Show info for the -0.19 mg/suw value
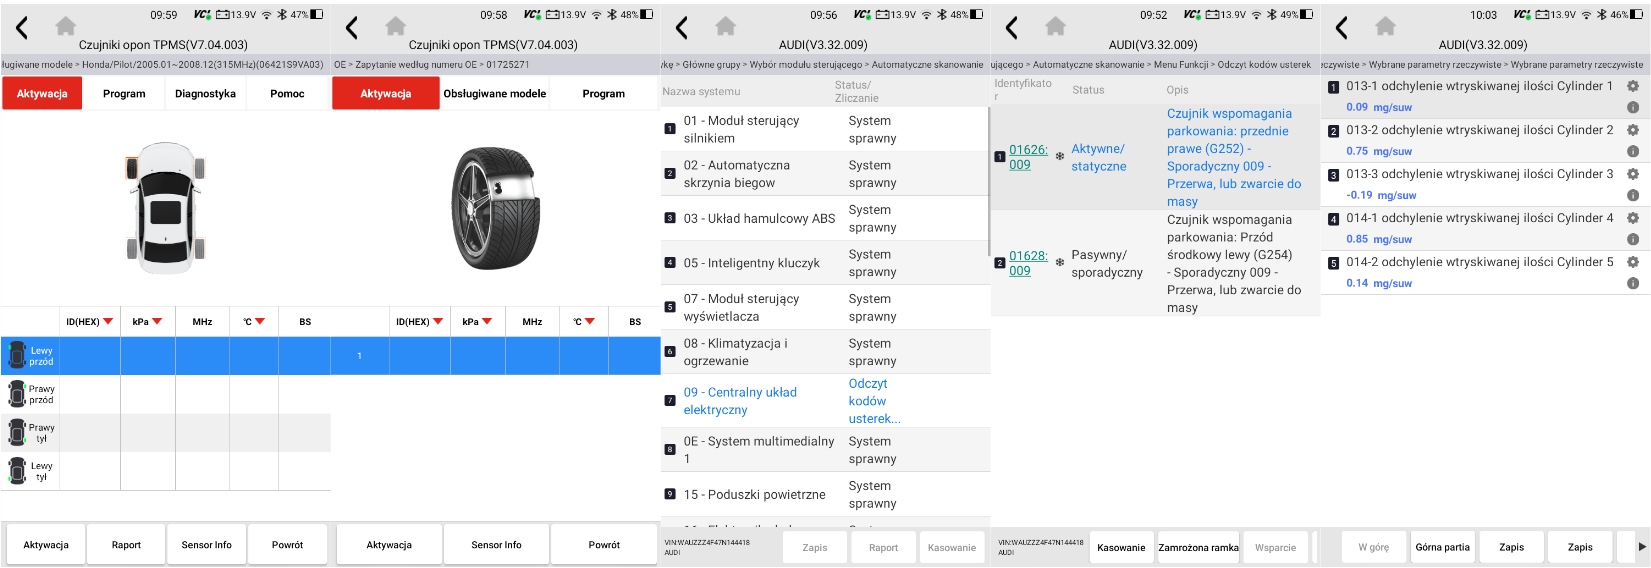 click(1633, 196)
